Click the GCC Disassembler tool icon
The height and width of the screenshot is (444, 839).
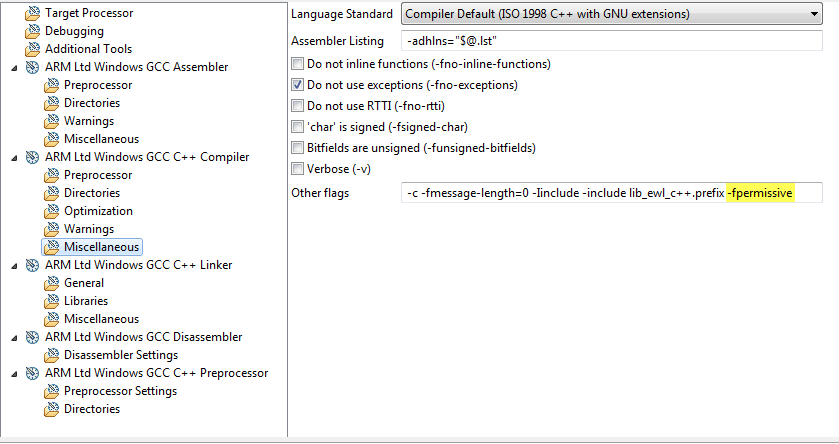click(x=32, y=337)
